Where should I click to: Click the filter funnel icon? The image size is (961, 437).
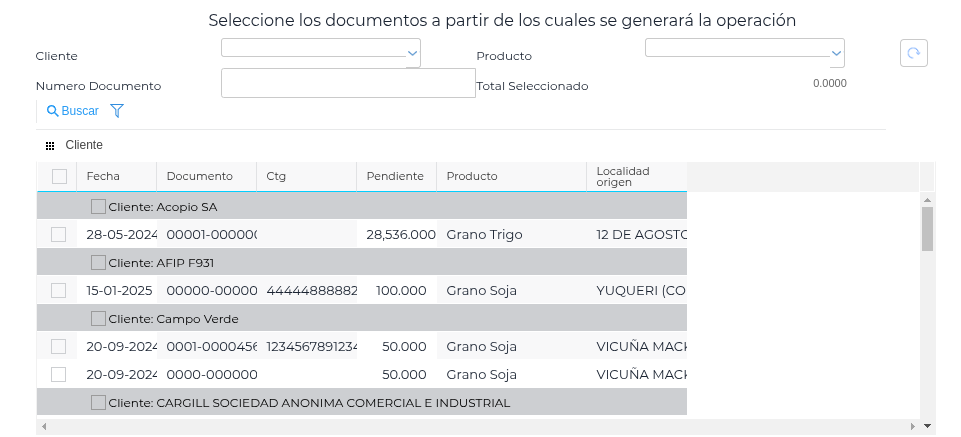coord(117,111)
